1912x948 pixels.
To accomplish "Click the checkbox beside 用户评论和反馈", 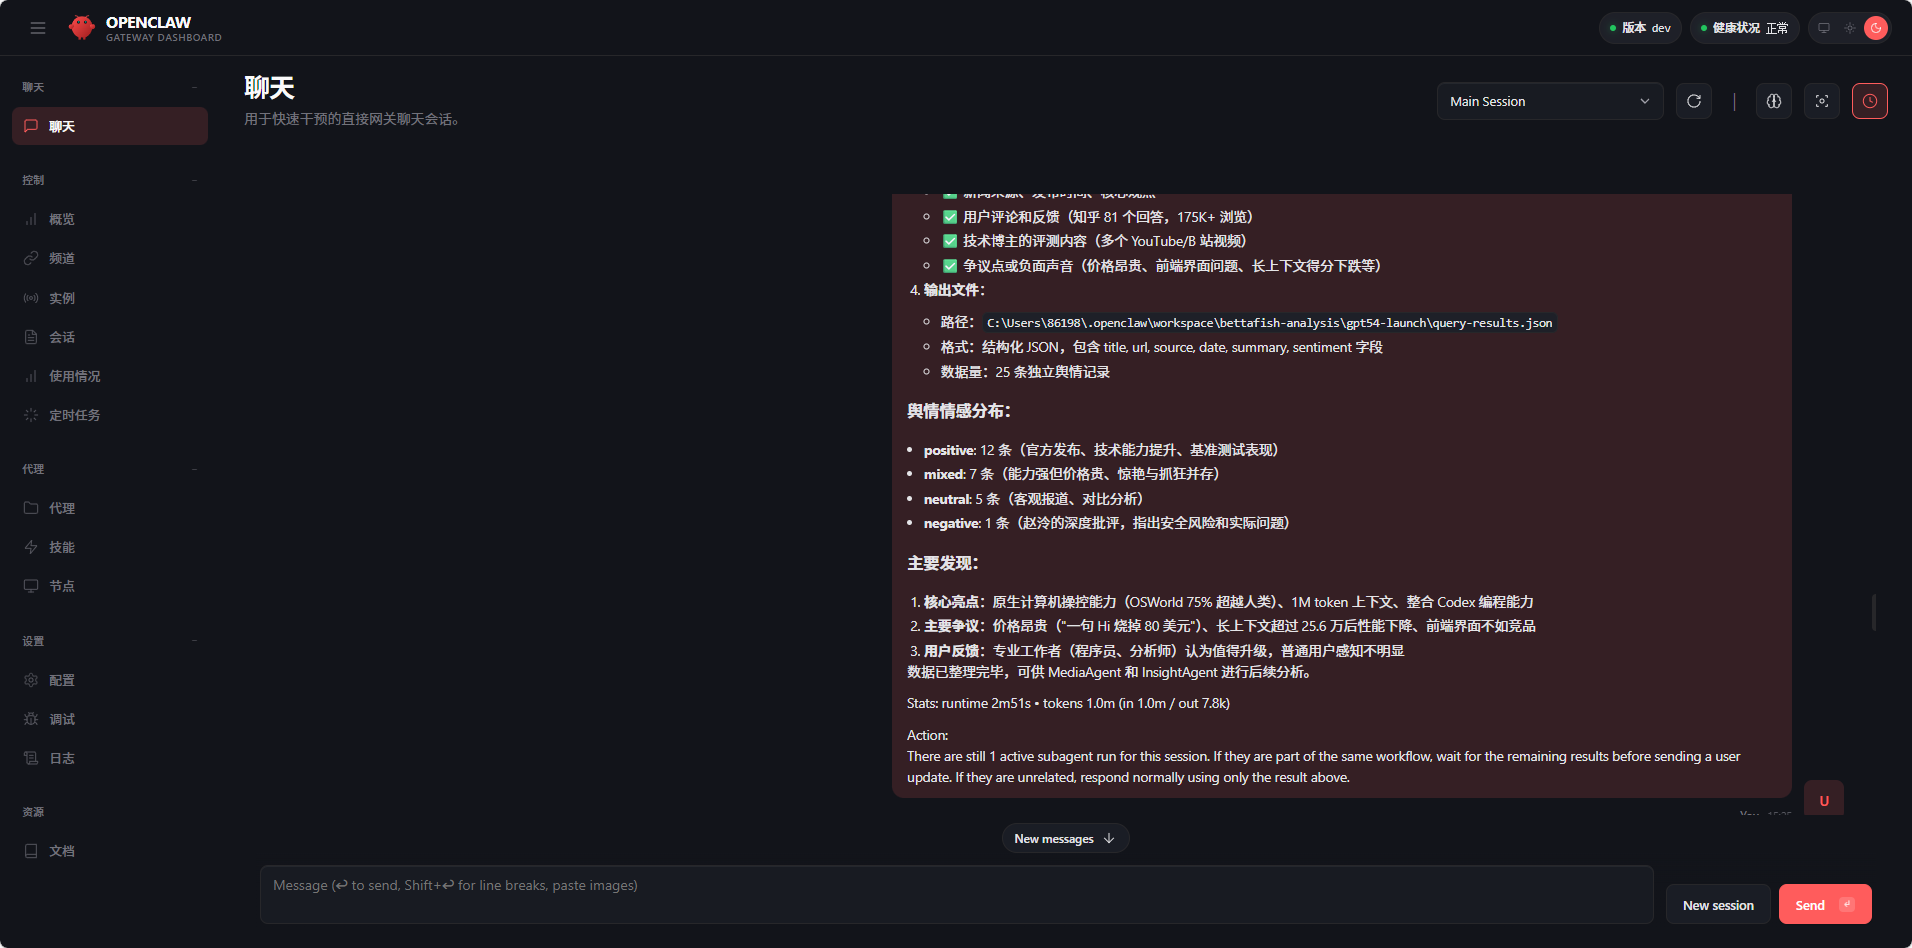I will [950, 217].
